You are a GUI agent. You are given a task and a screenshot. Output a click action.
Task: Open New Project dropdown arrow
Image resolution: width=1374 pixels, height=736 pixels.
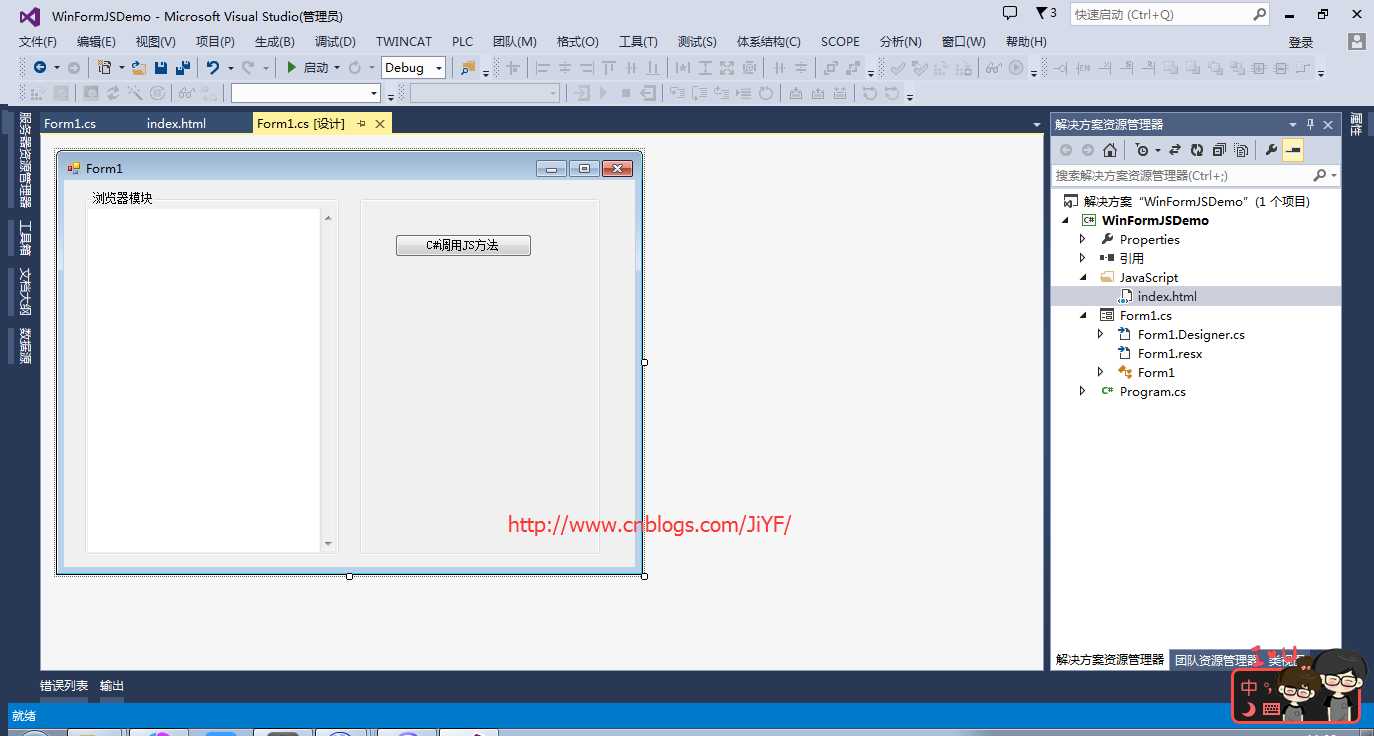(x=122, y=68)
